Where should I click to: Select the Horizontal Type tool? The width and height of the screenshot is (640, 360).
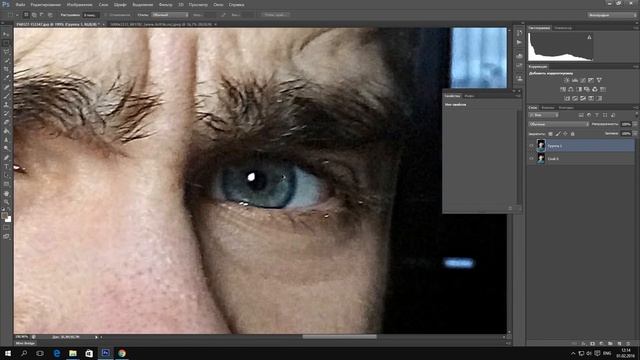point(6,166)
